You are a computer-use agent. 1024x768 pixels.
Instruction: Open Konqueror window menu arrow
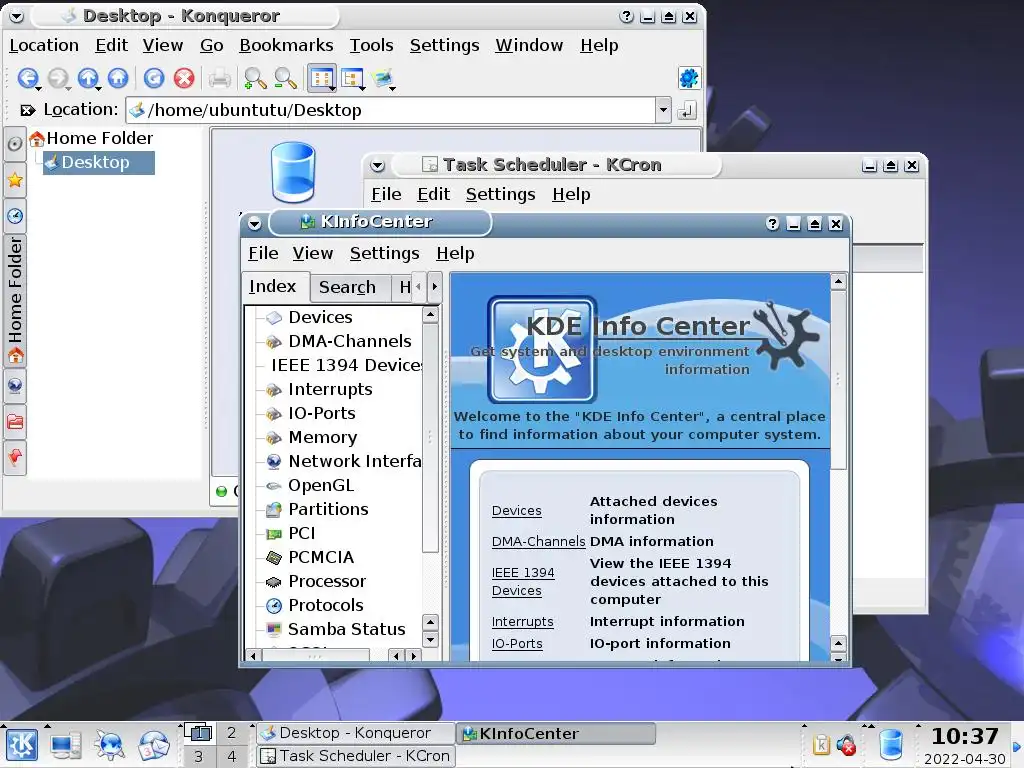pyautogui.click(x=16, y=16)
